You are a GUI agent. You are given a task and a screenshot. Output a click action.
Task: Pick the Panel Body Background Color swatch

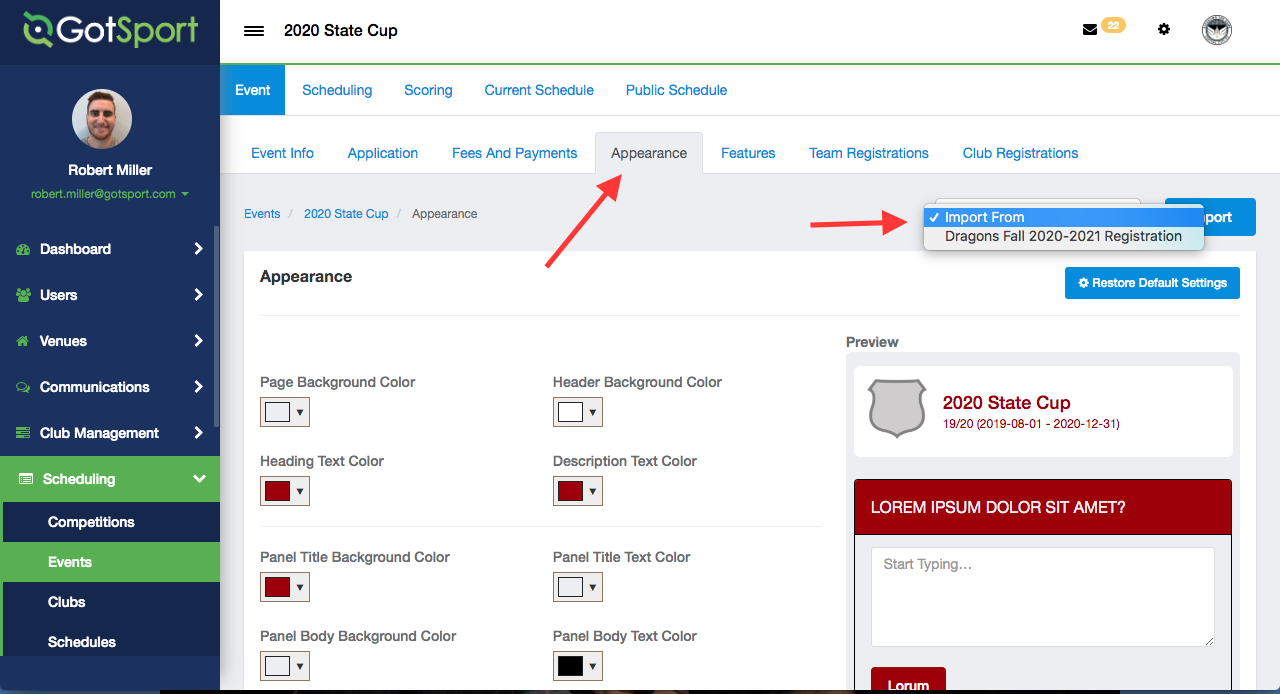tap(285, 666)
